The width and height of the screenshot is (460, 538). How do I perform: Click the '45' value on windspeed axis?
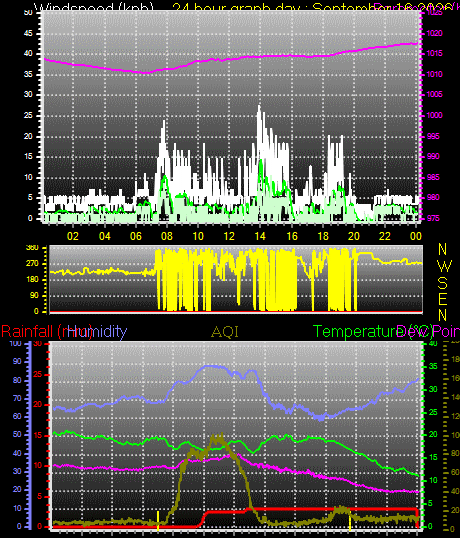pos(28,33)
